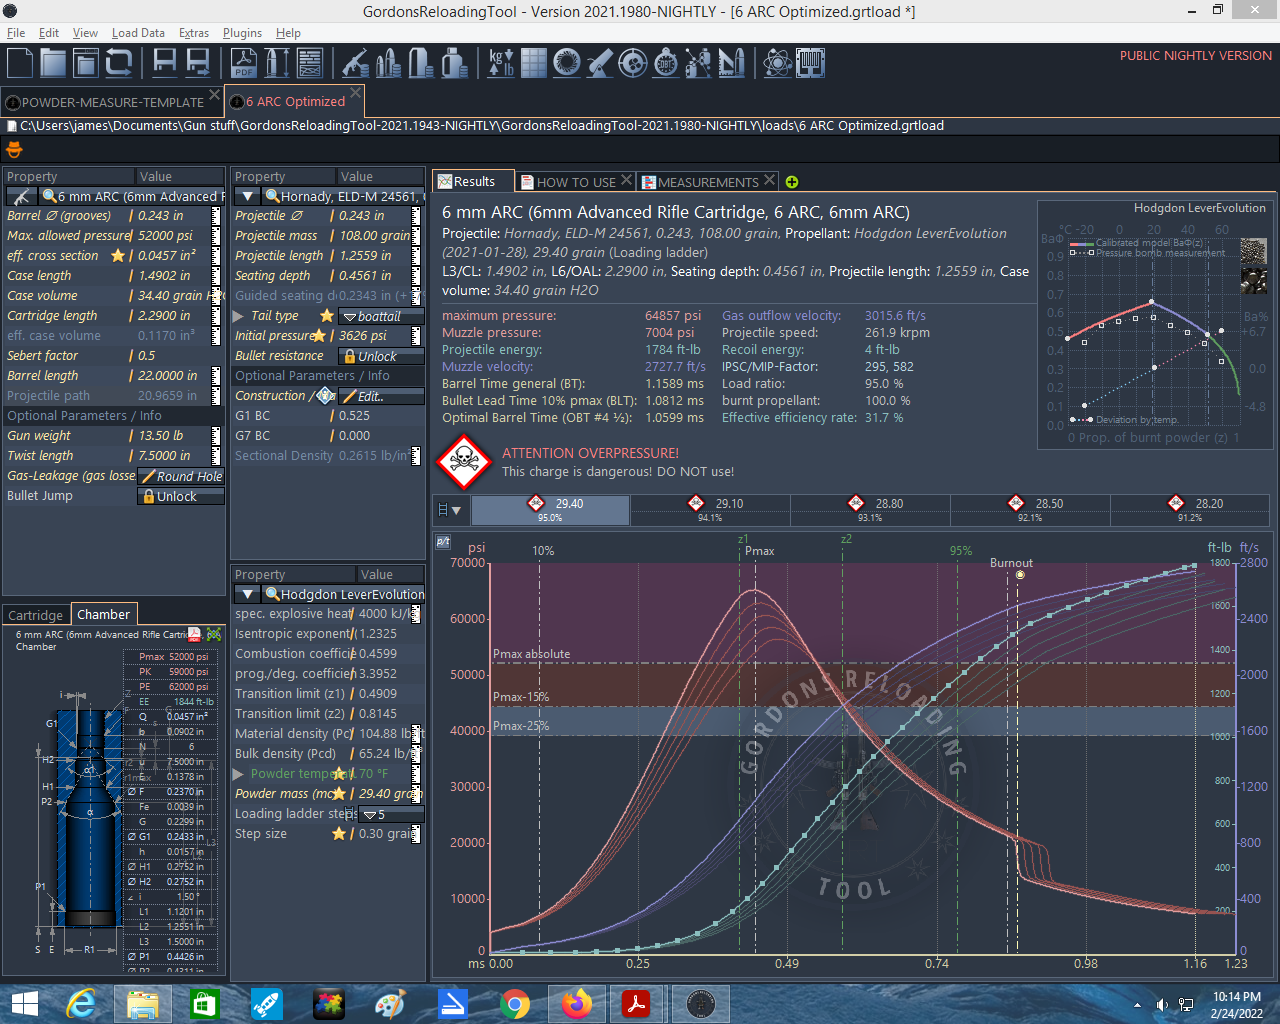Select the 28.80 grain ladder step
Viewport: 1280px width, 1024px height.
pyautogui.click(x=870, y=510)
